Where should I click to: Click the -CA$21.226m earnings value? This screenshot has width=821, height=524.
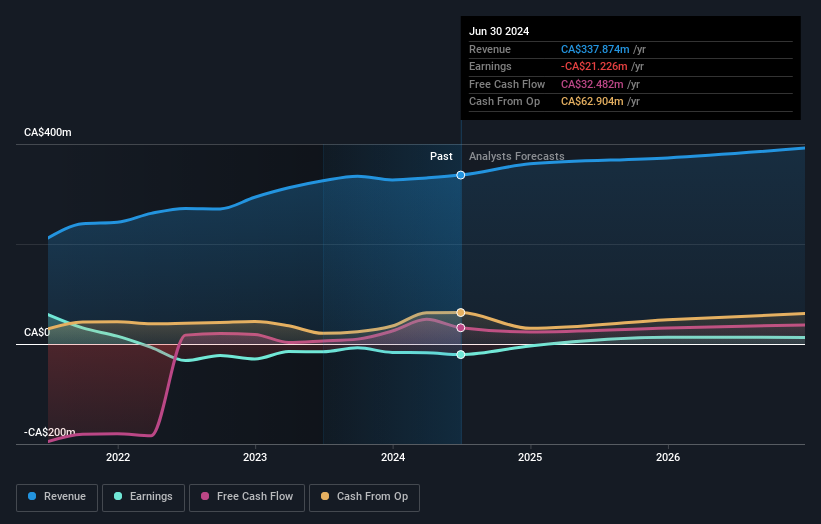[x=594, y=66]
